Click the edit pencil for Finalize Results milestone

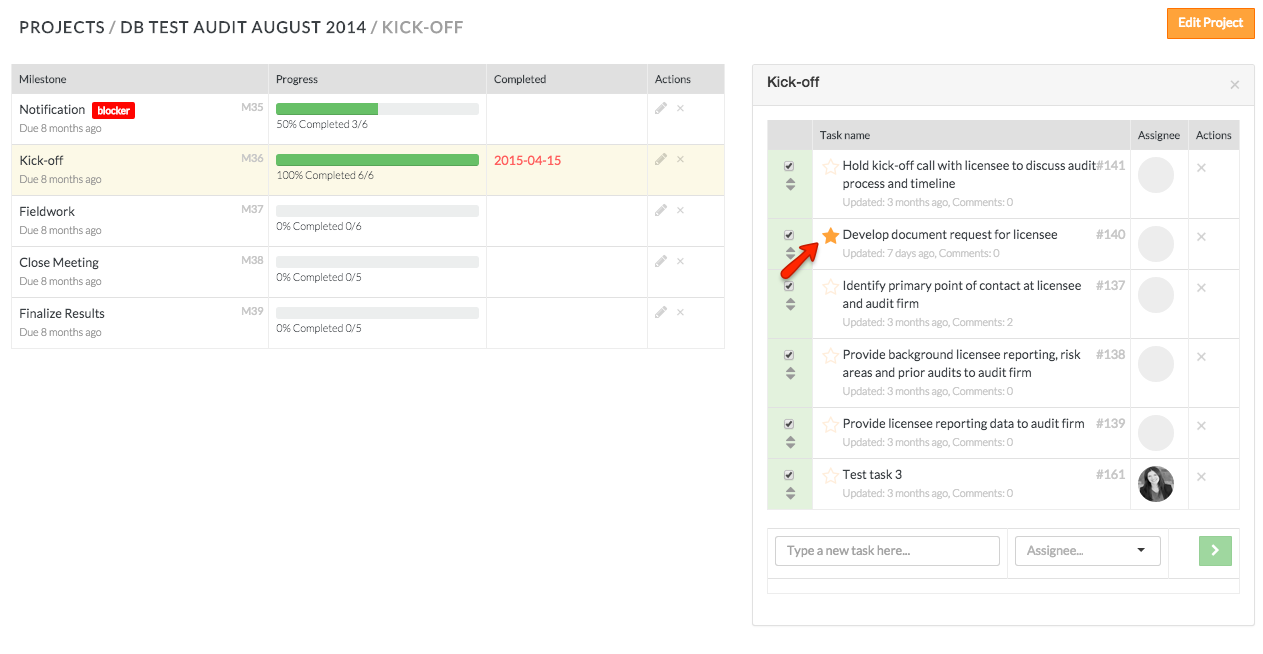click(x=660, y=312)
